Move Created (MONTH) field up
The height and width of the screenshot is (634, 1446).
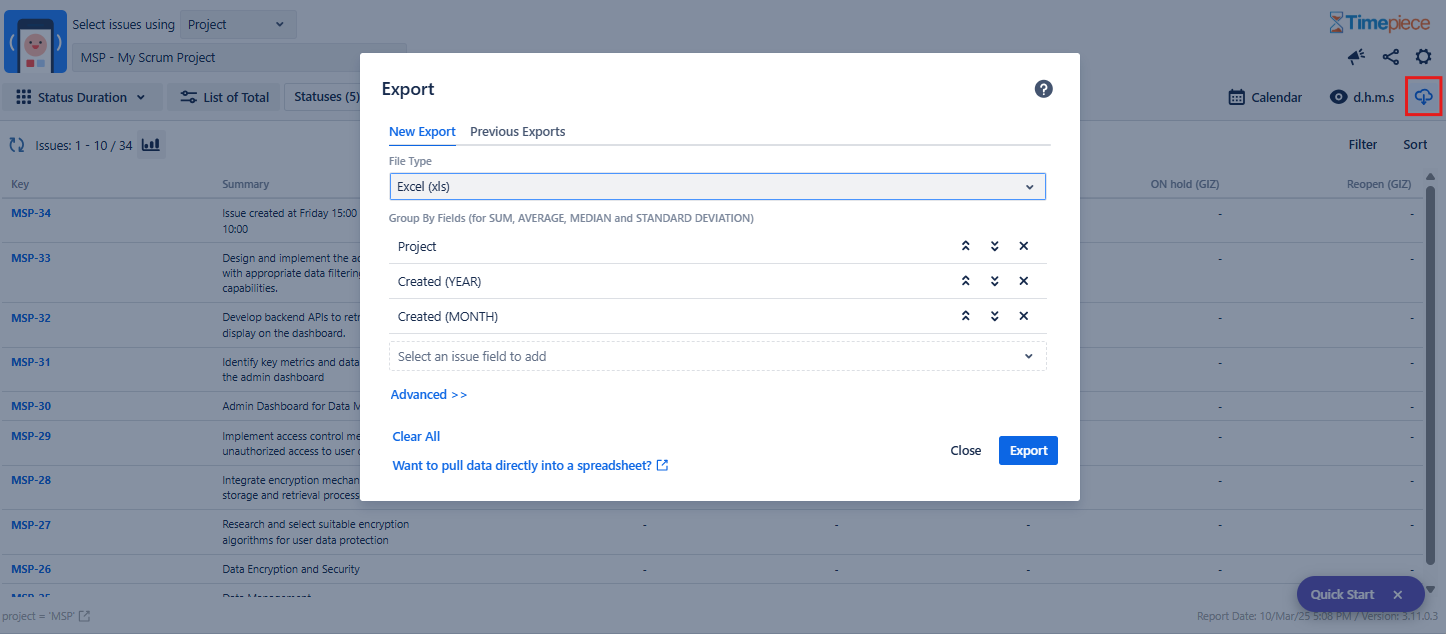(x=965, y=316)
